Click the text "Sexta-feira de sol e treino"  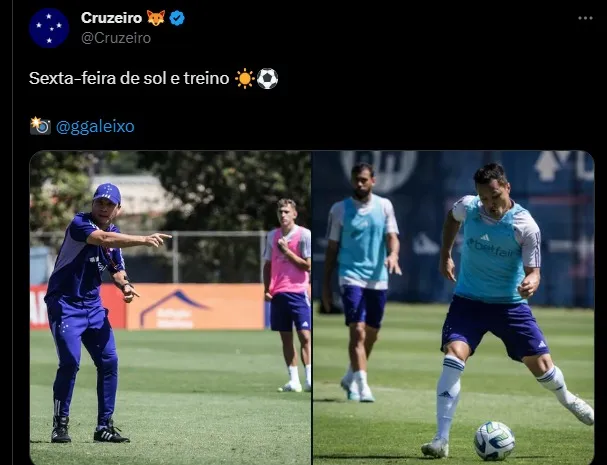point(129,78)
